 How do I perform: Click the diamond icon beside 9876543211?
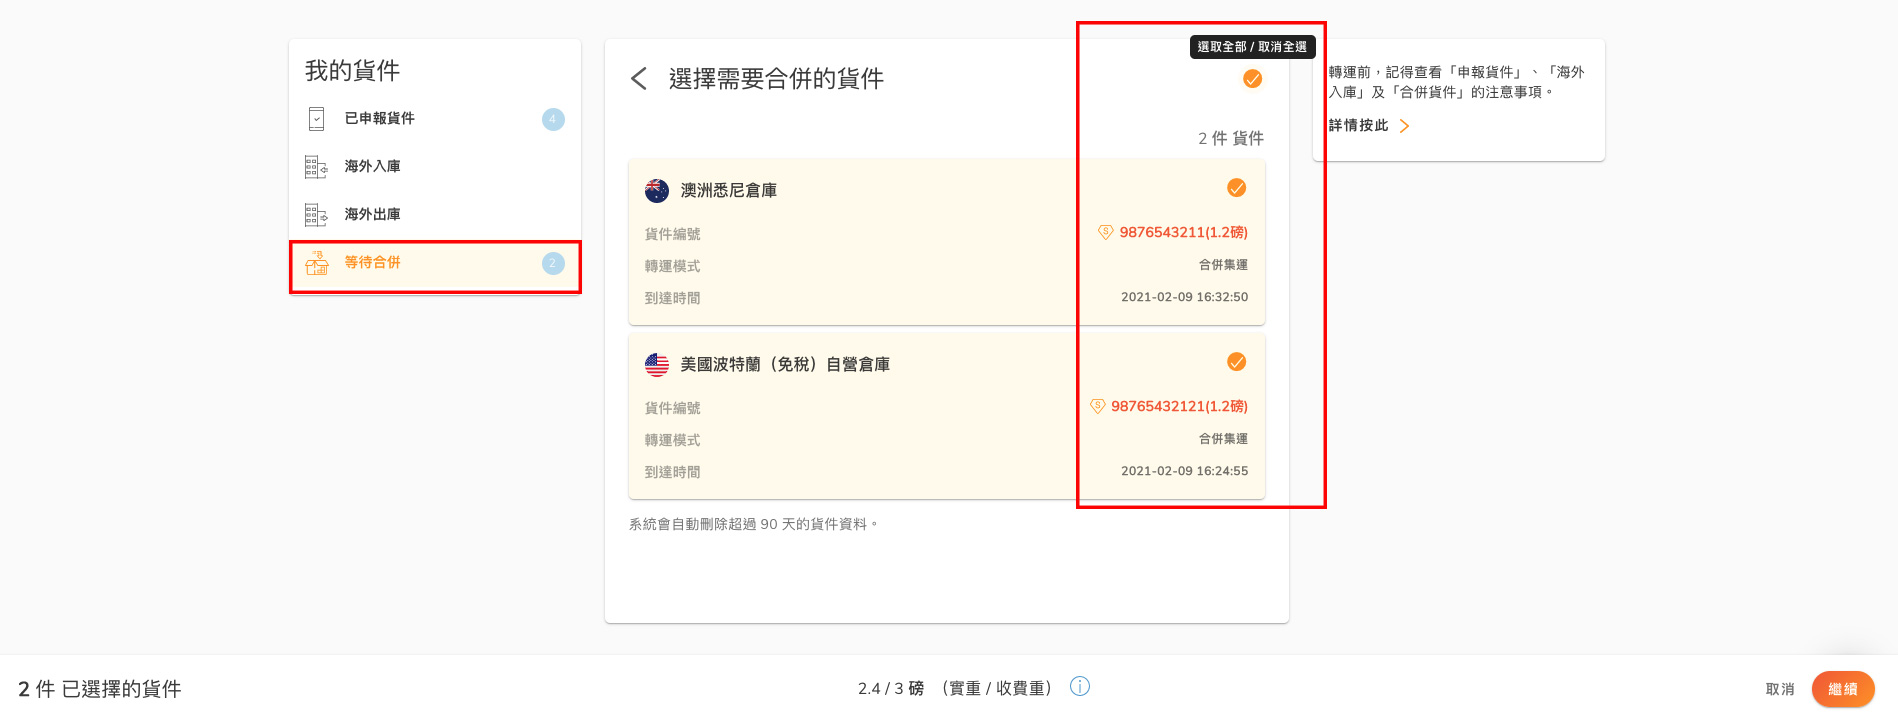tap(1105, 232)
